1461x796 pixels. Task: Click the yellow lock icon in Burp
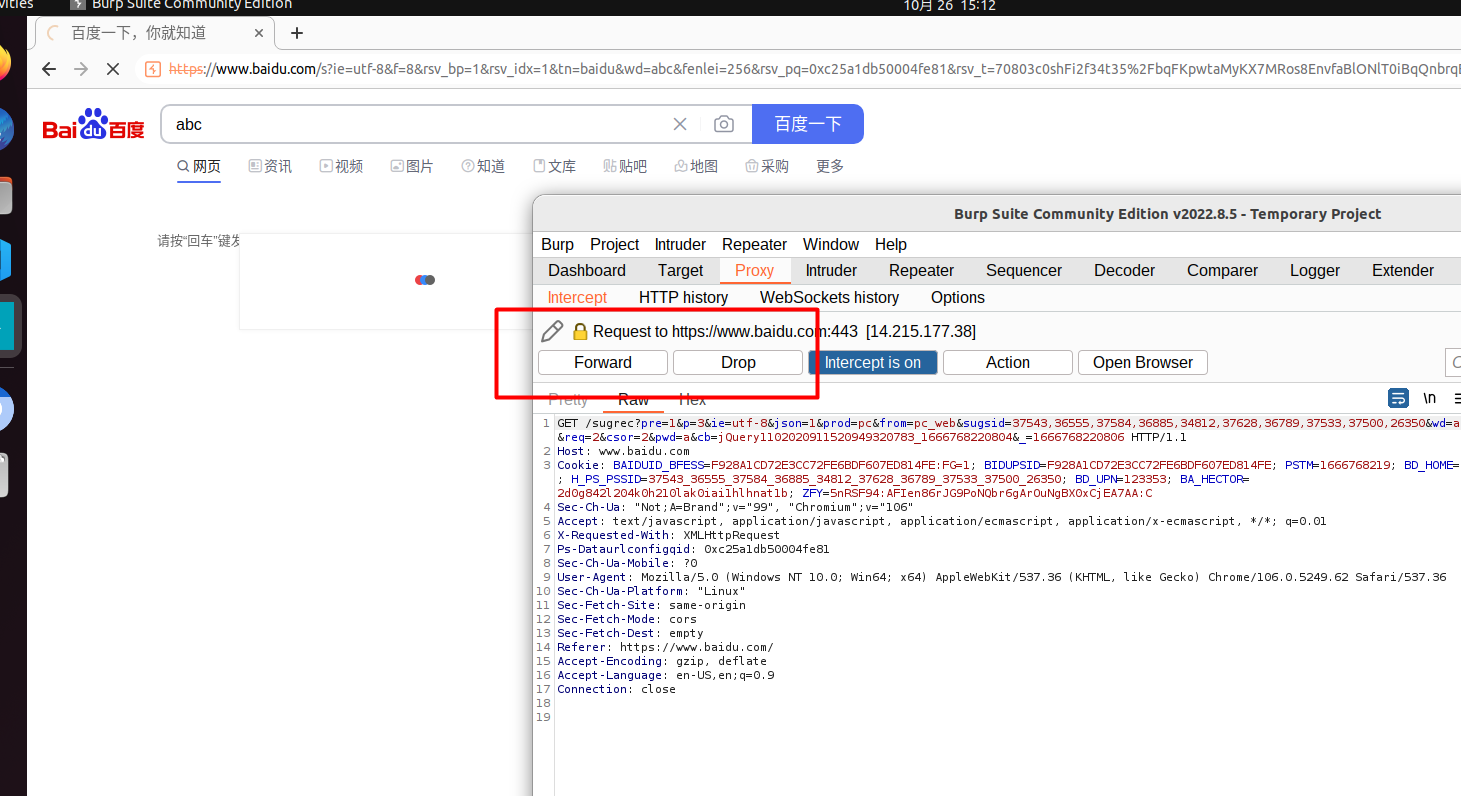(580, 331)
